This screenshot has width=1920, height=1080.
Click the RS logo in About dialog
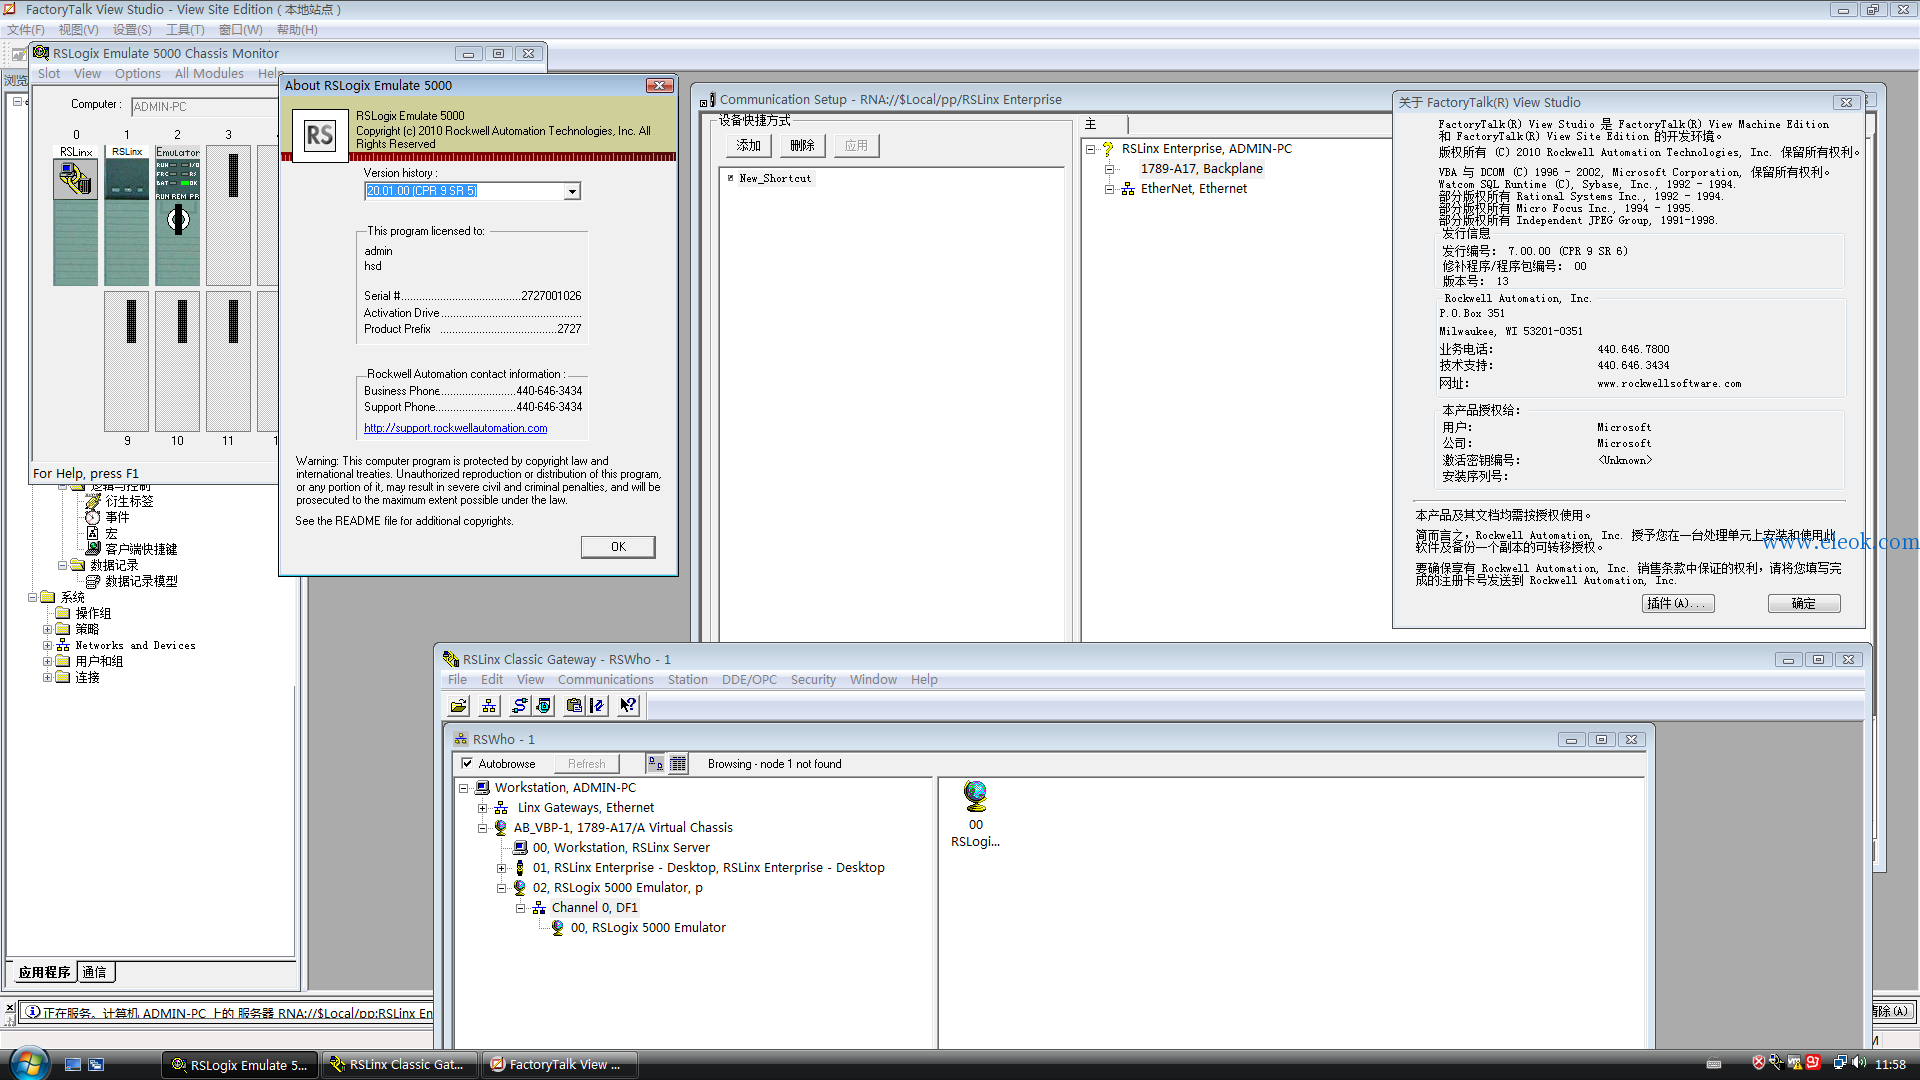[x=319, y=135]
